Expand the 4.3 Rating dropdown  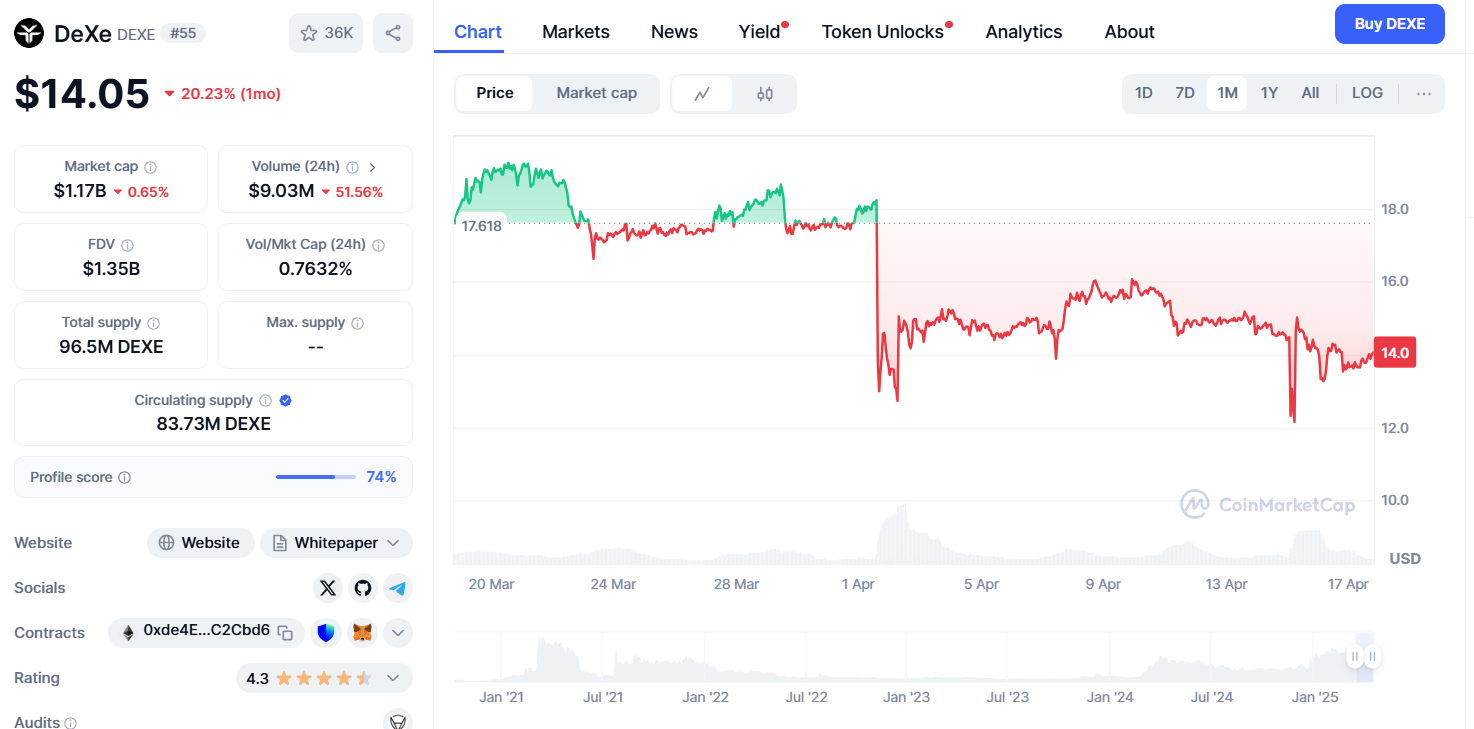[x=393, y=678]
